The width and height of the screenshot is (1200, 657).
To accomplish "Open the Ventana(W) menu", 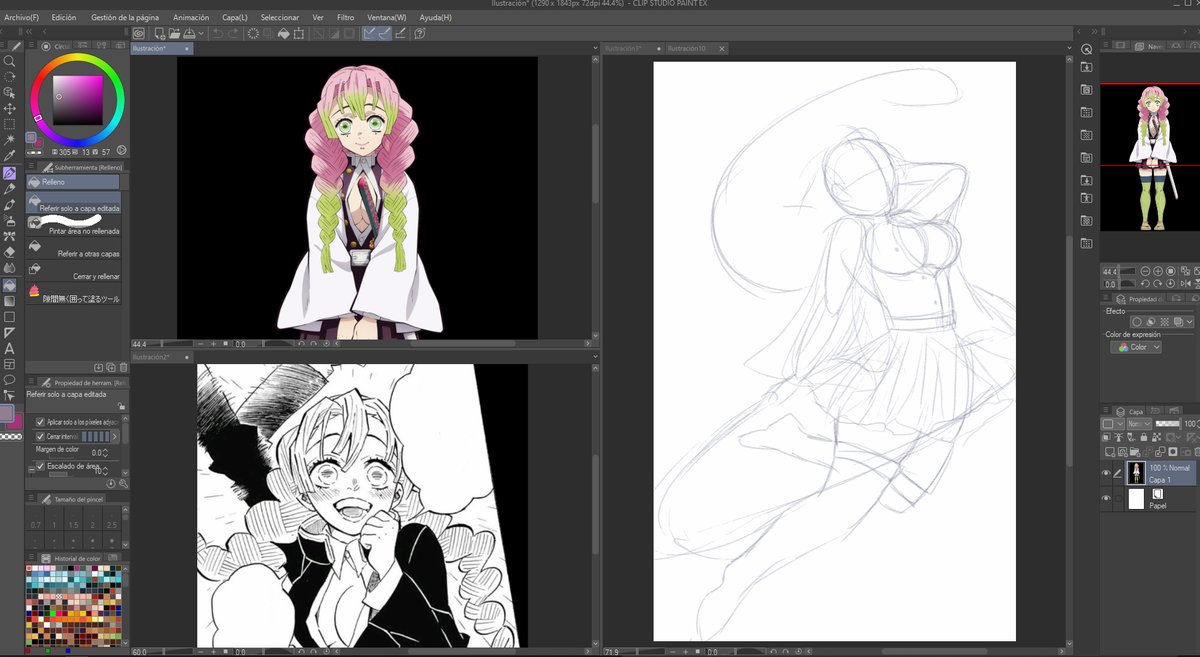I will tap(387, 17).
